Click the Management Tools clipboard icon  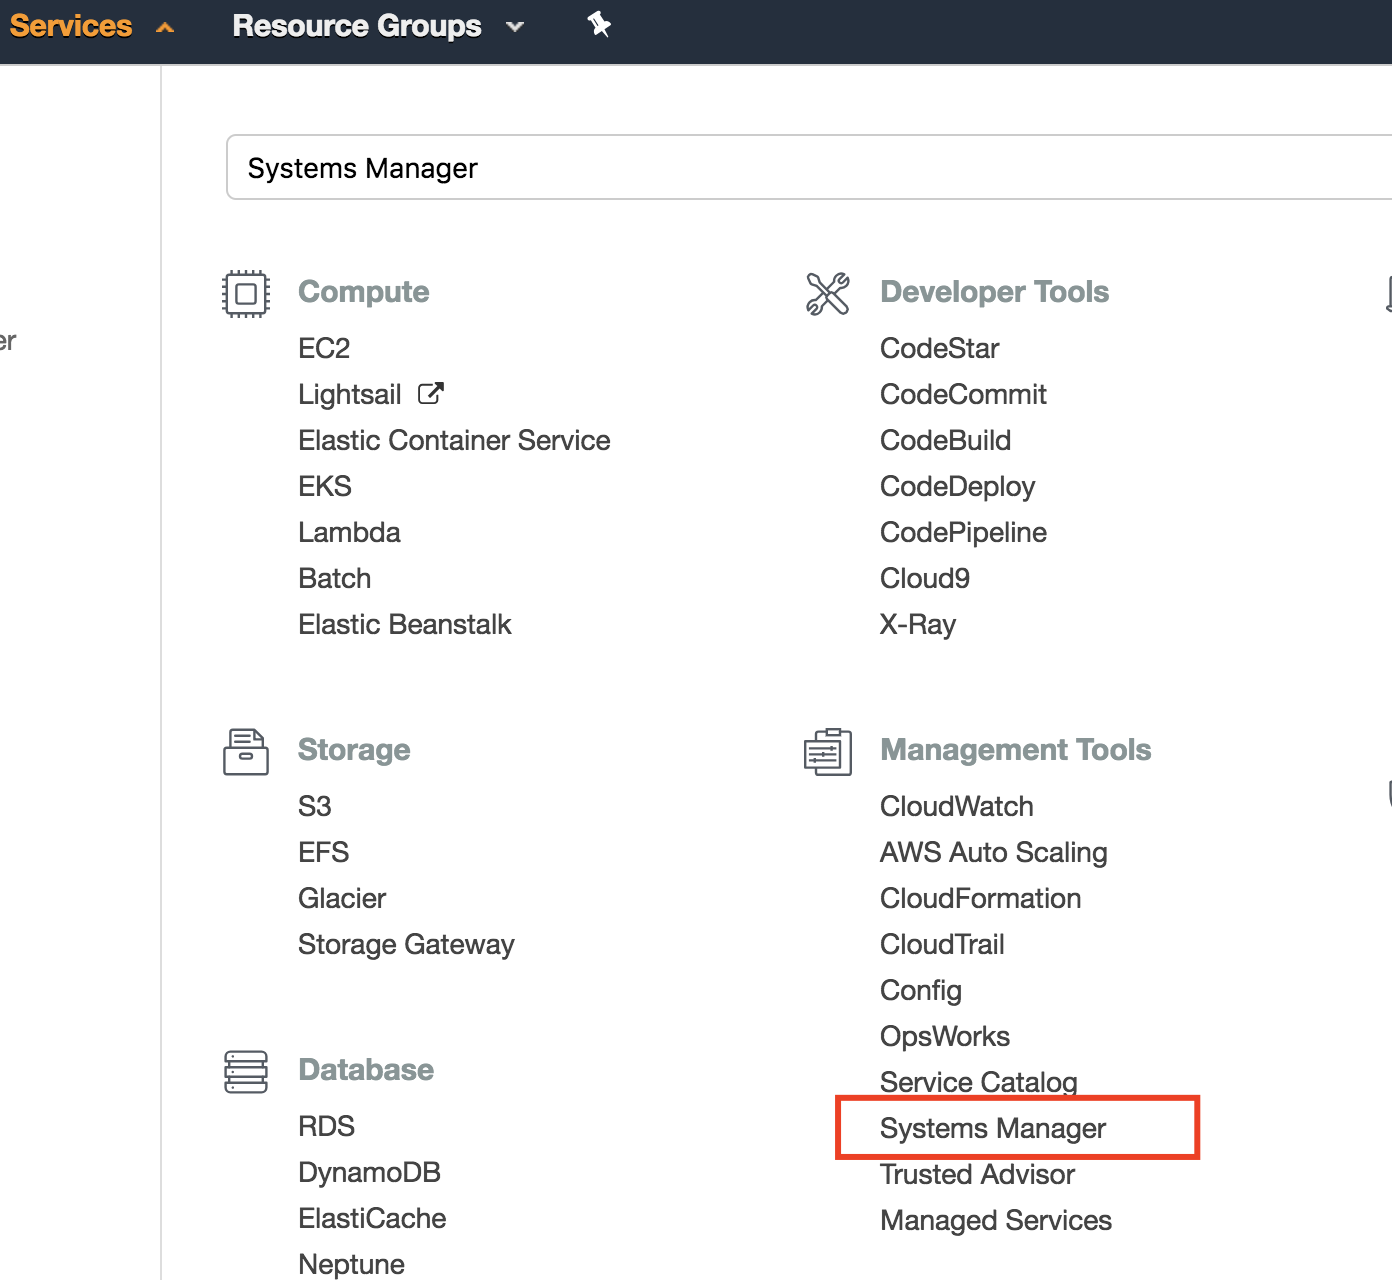point(828,752)
